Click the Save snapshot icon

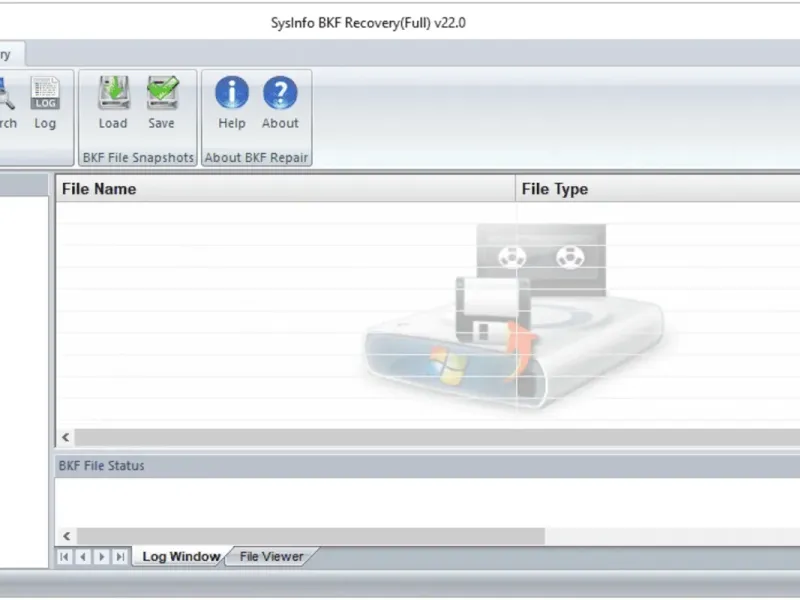pyautogui.click(x=162, y=102)
